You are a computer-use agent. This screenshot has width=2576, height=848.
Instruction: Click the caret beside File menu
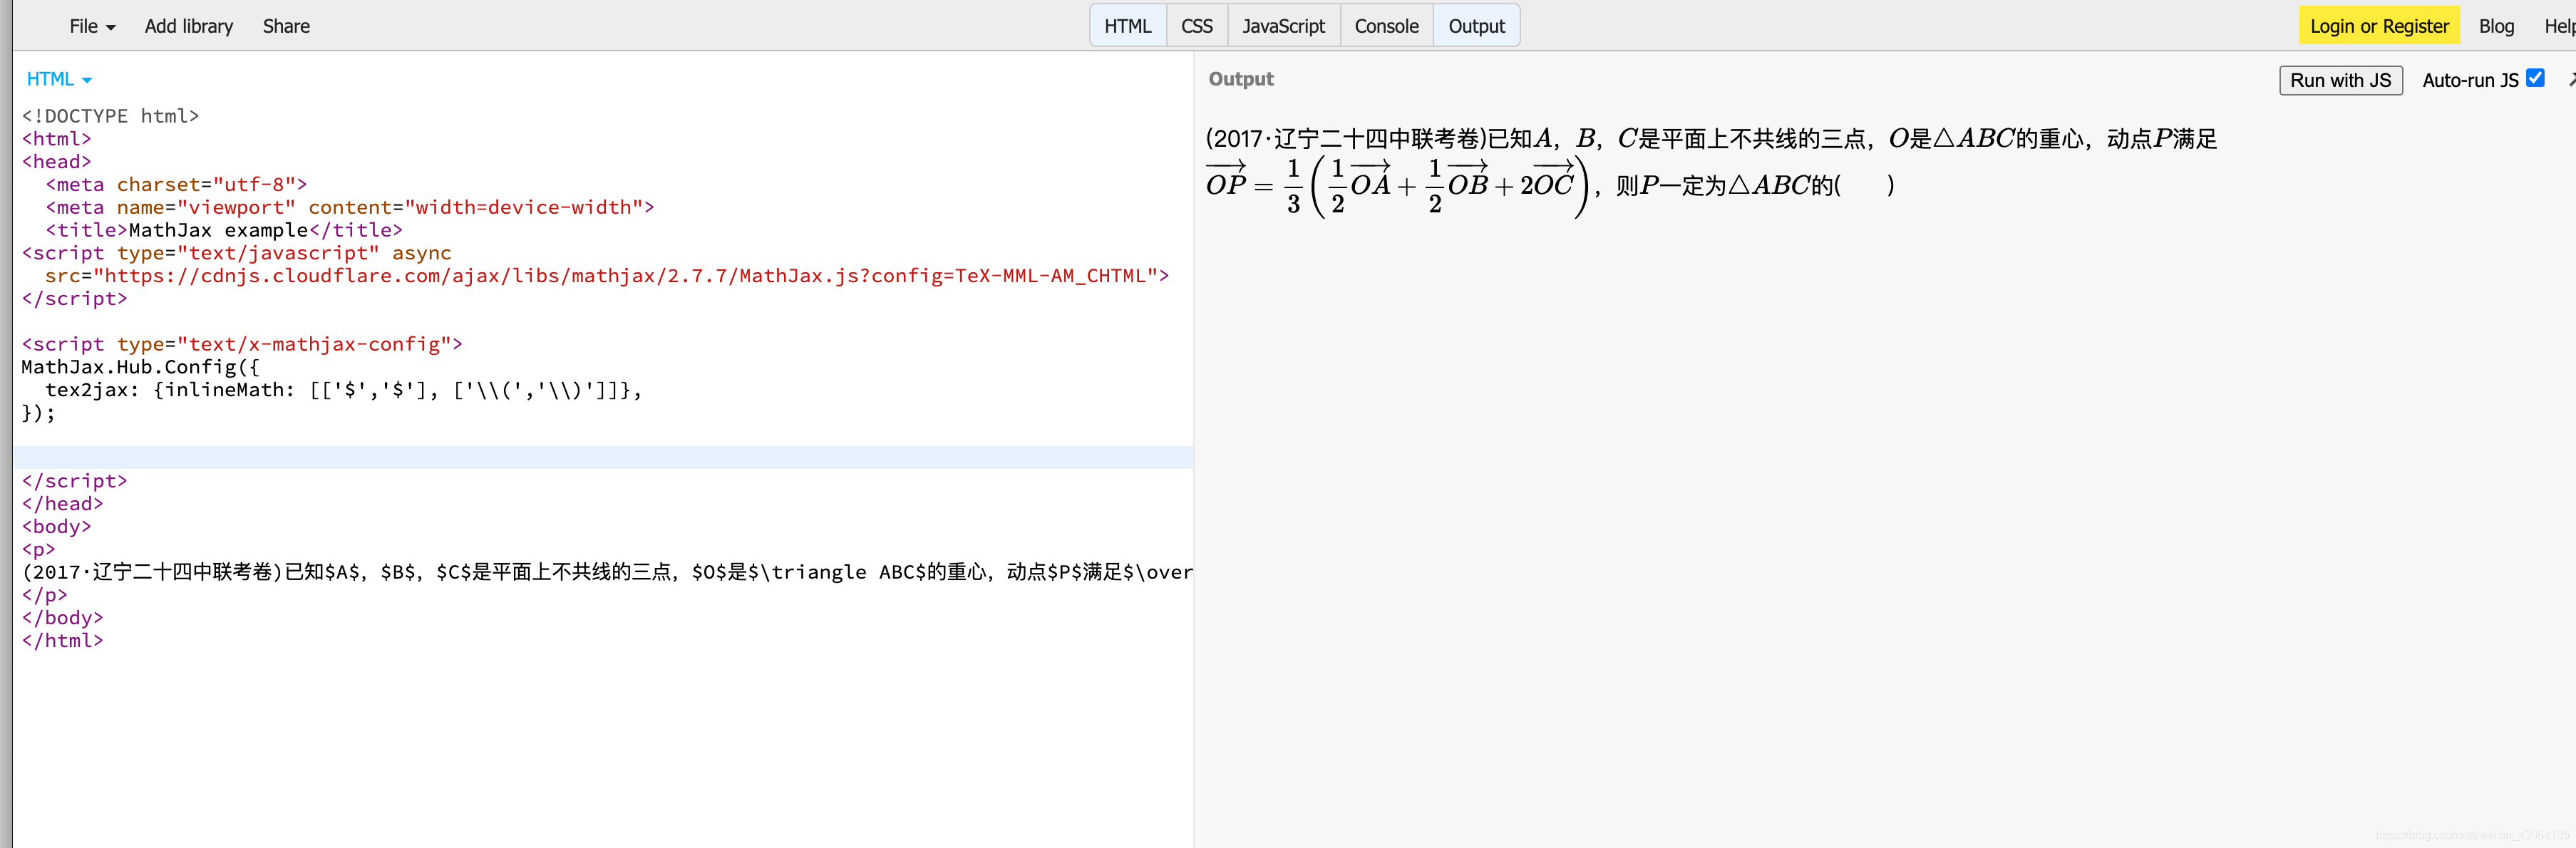click(111, 28)
